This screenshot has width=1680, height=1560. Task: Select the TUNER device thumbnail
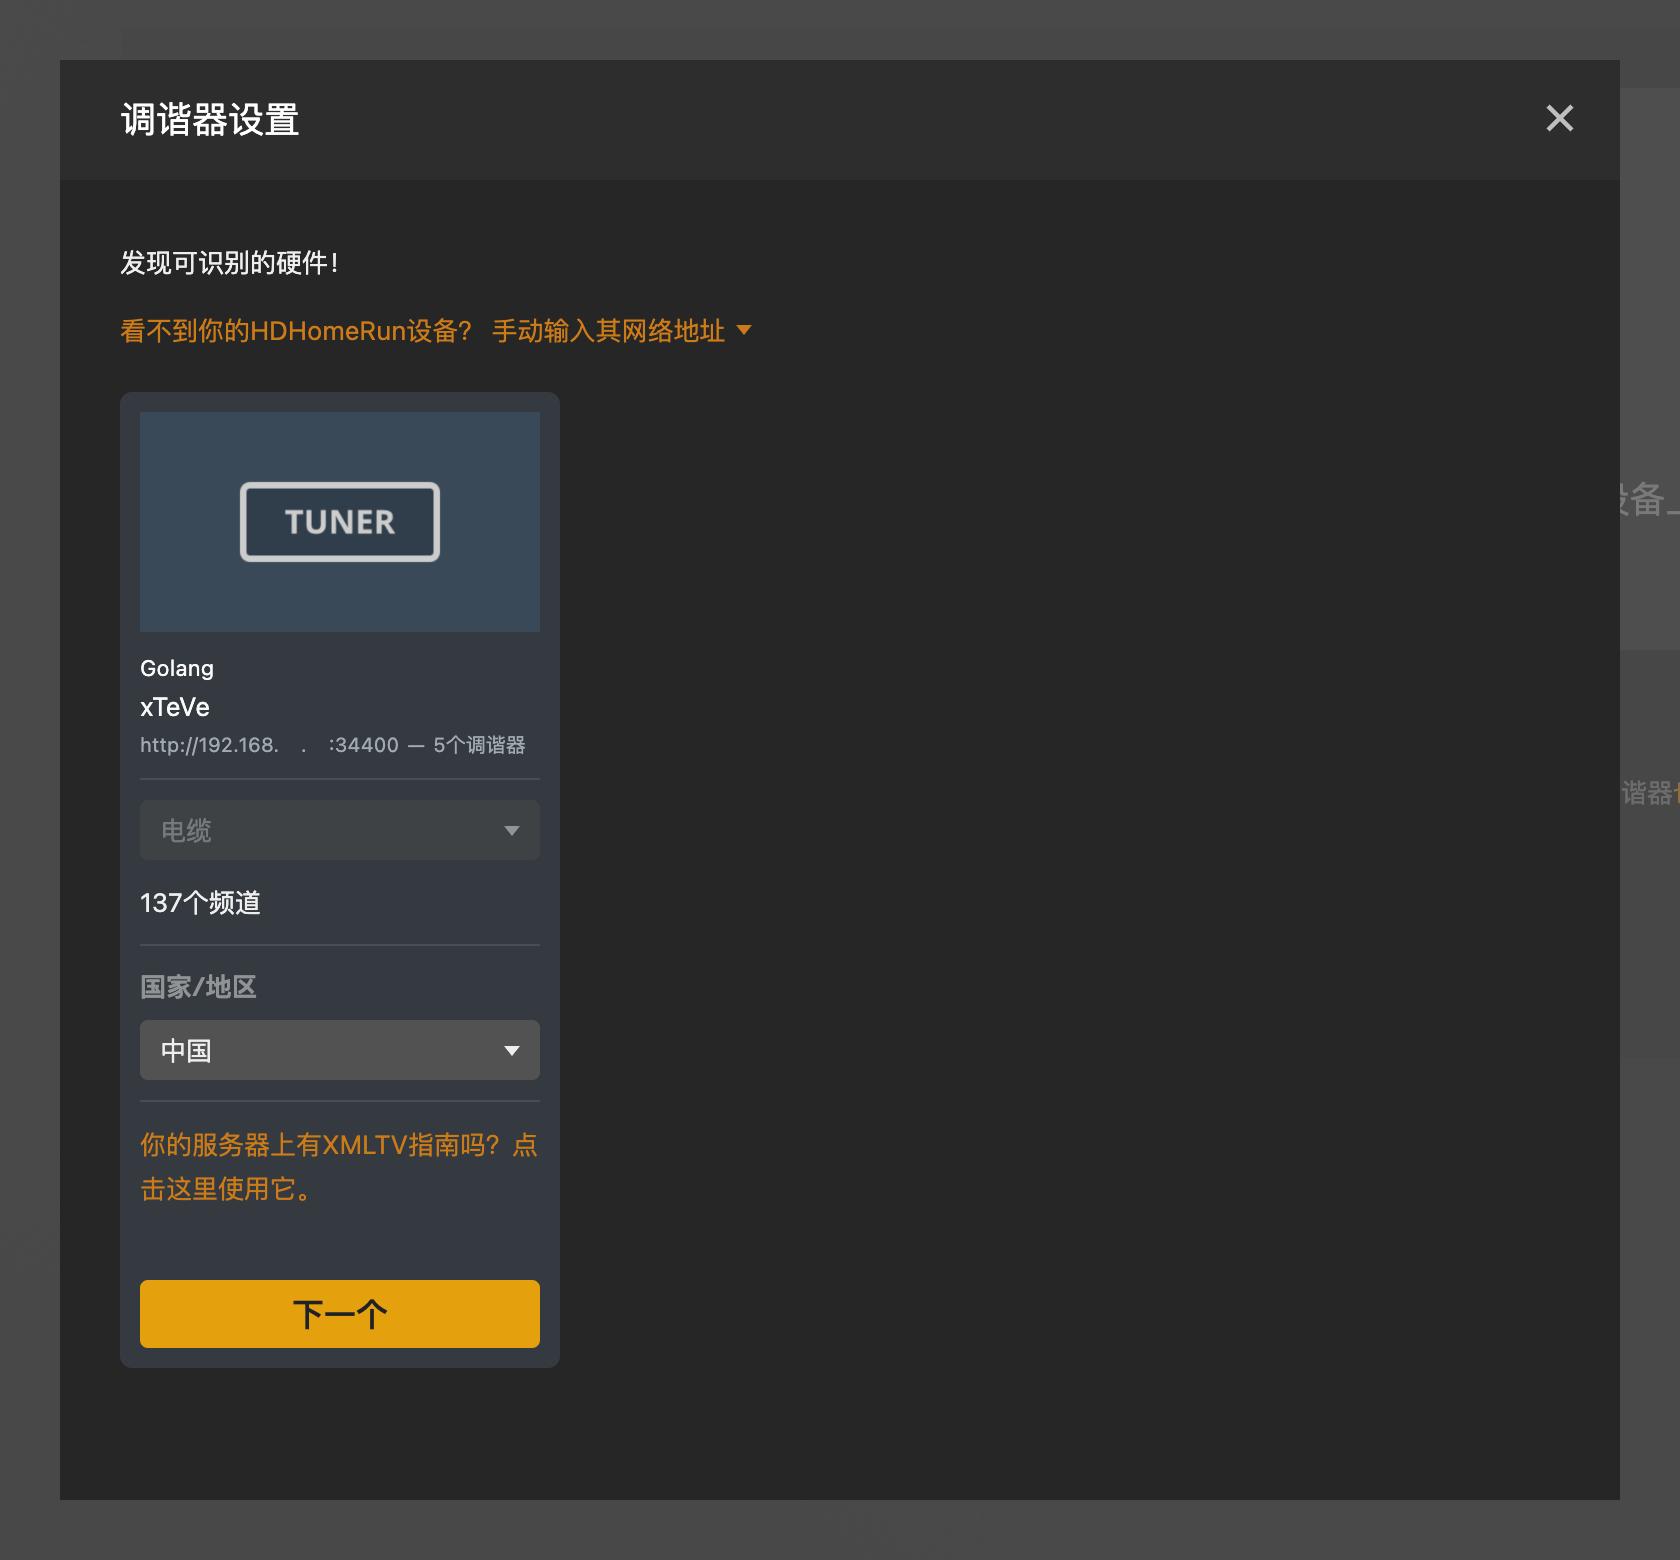(339, 521)
